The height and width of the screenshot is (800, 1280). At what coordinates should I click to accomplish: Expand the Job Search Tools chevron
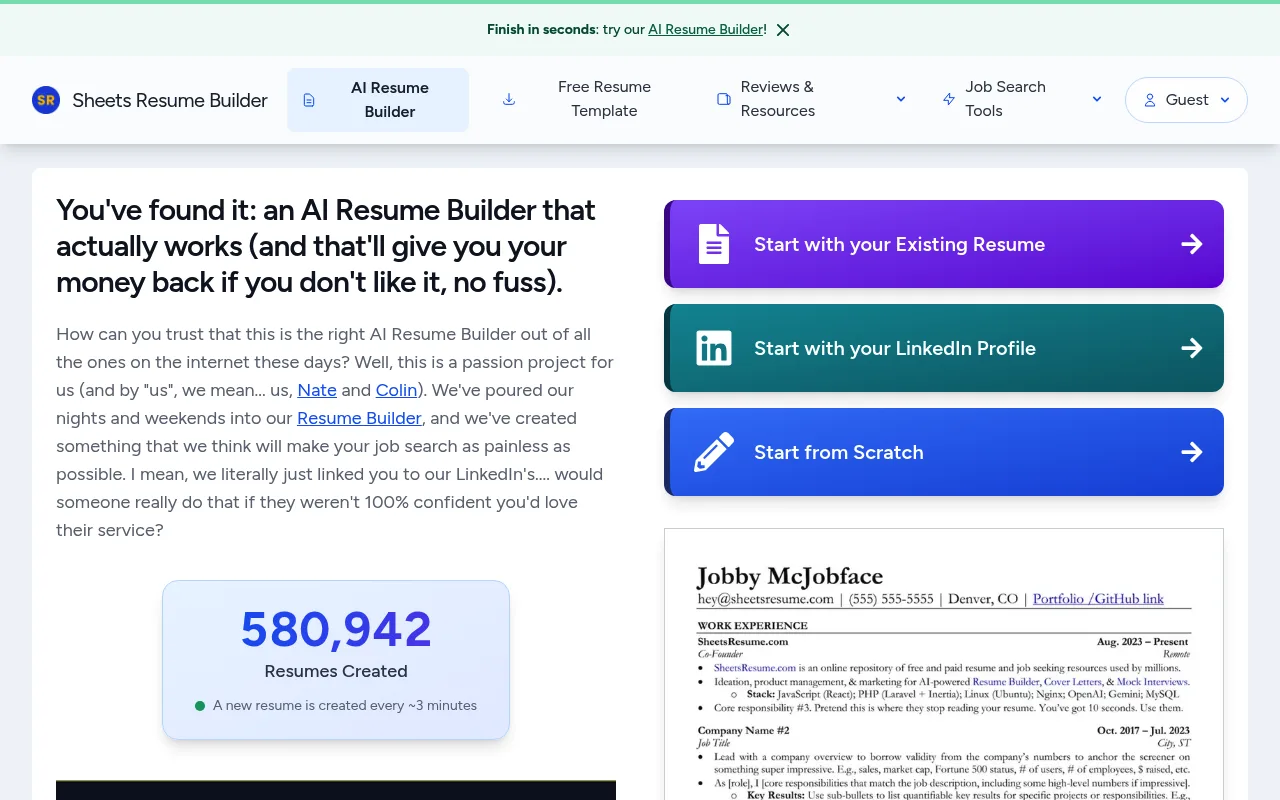click(1097, 99)
